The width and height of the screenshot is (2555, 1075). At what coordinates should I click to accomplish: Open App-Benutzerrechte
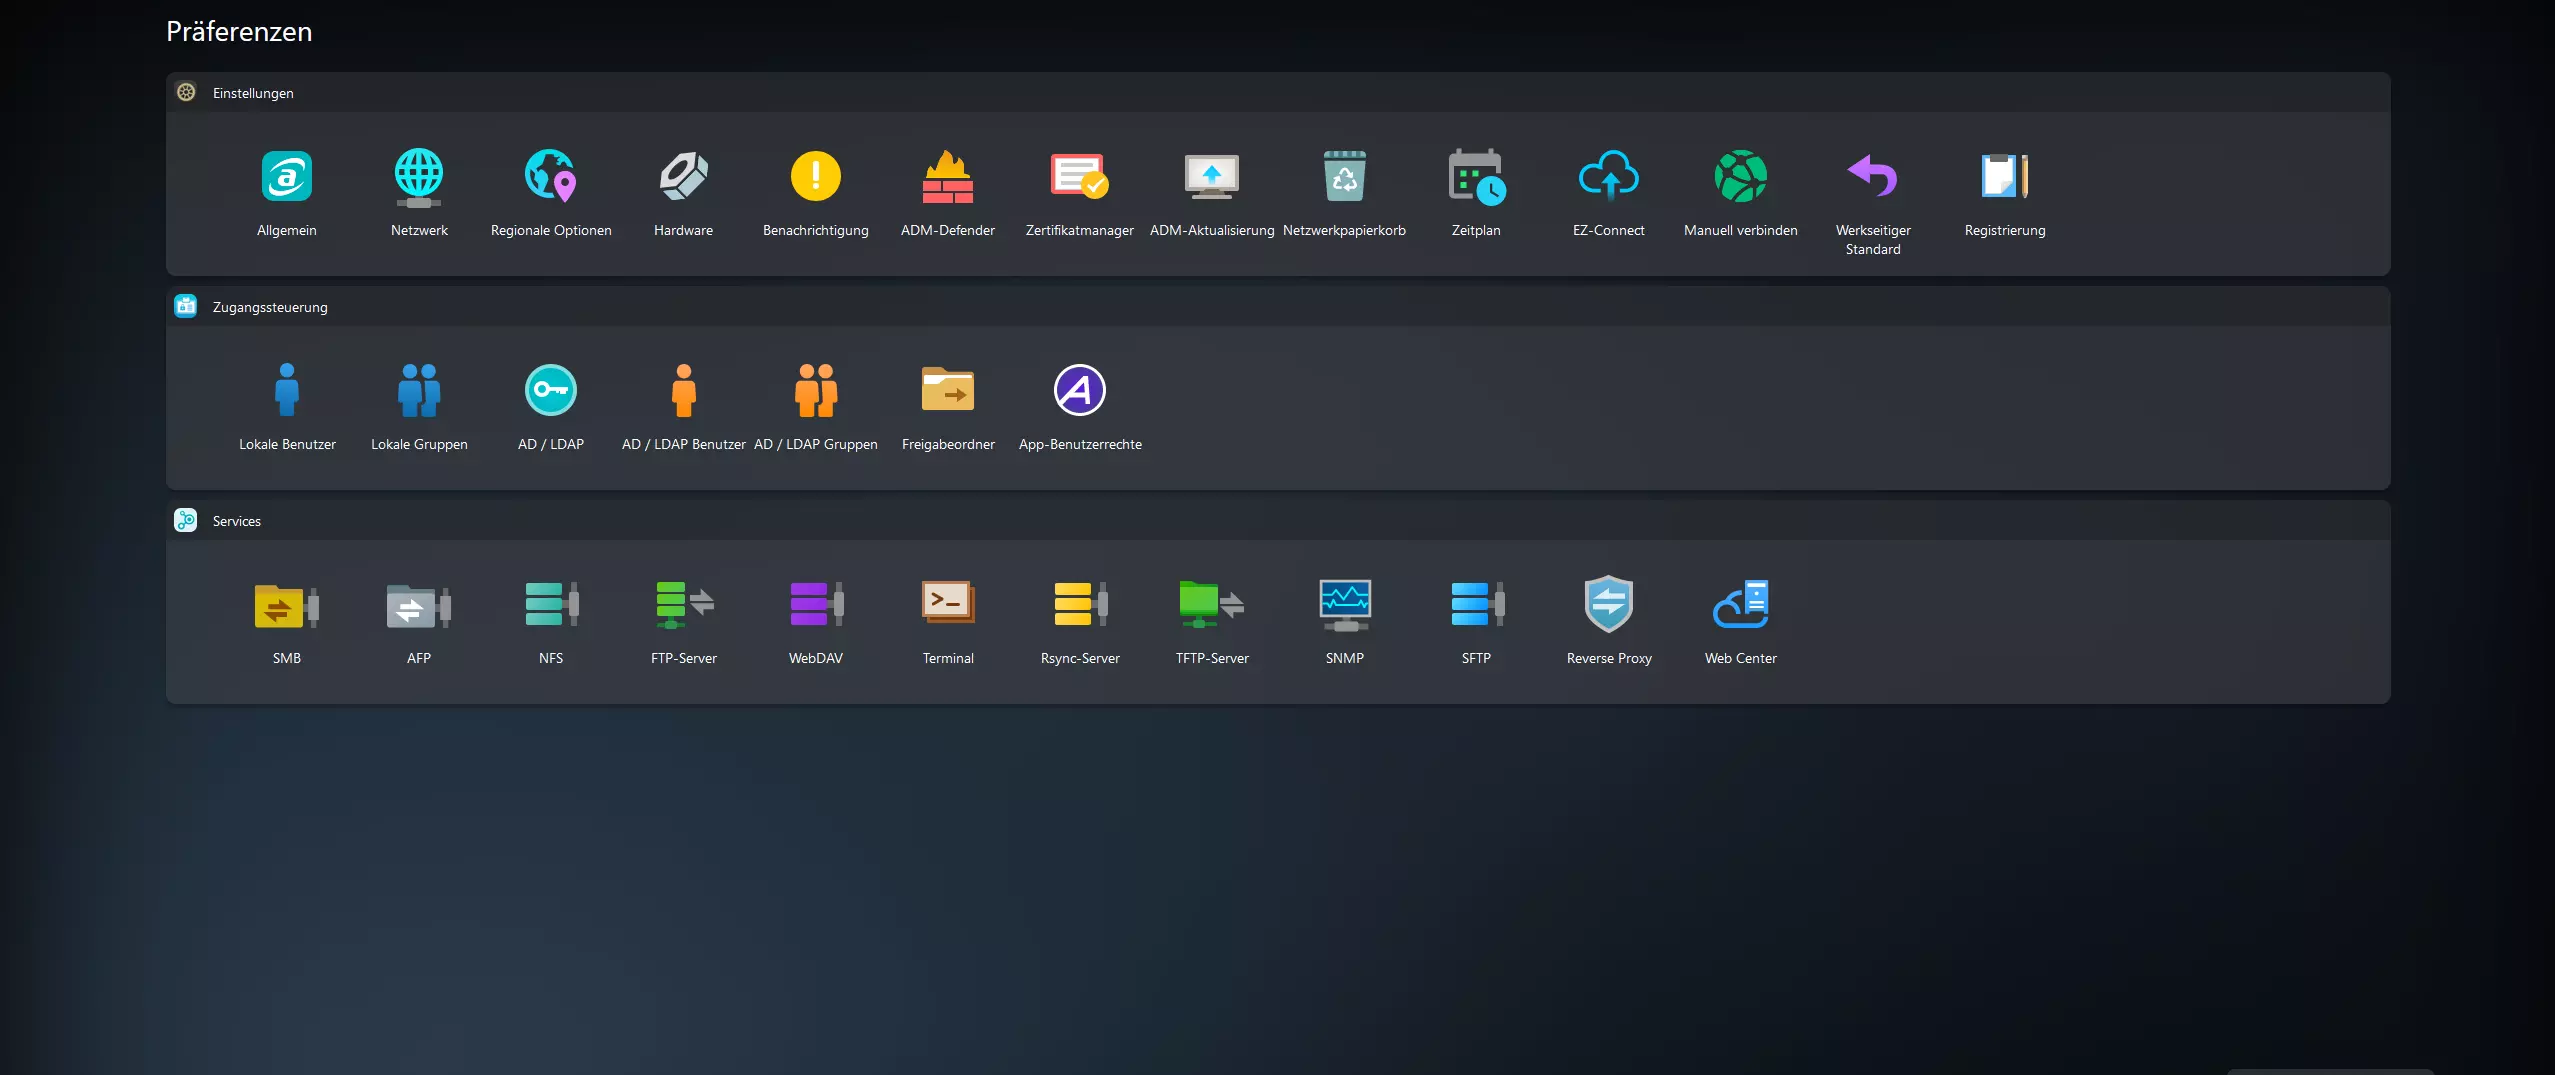point(1080,391)
